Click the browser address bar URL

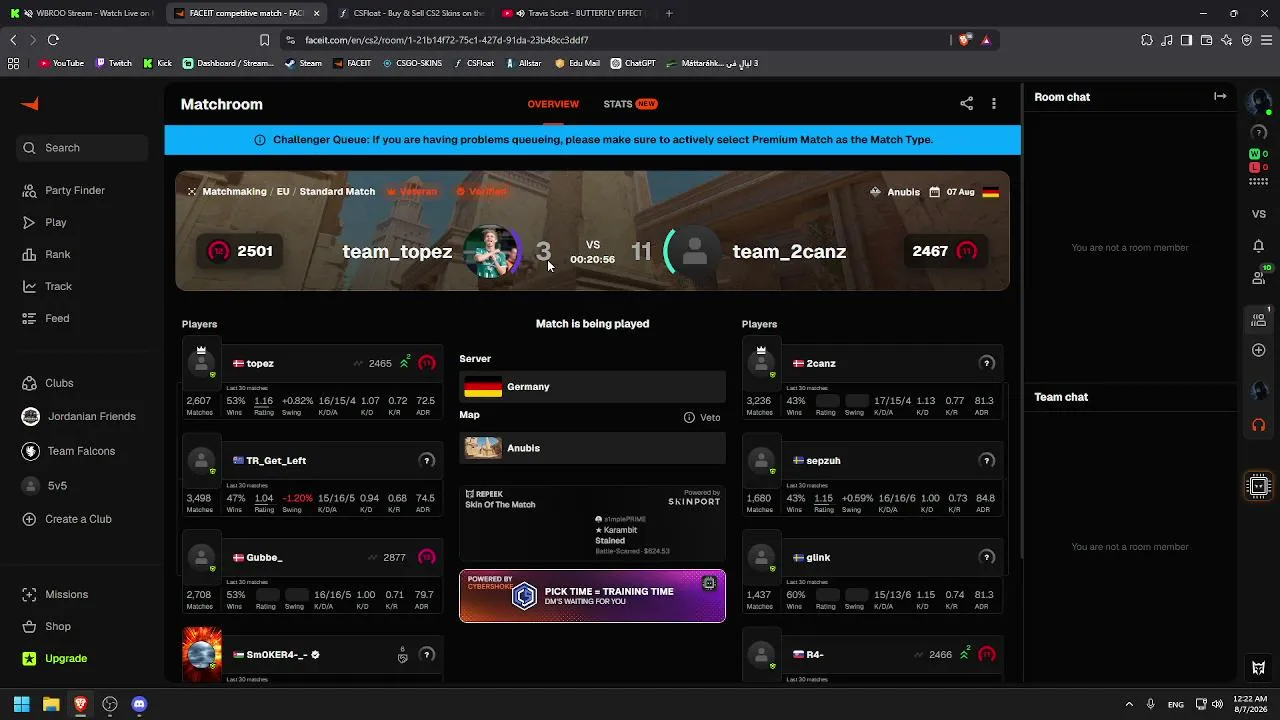[x=446, y=40]
